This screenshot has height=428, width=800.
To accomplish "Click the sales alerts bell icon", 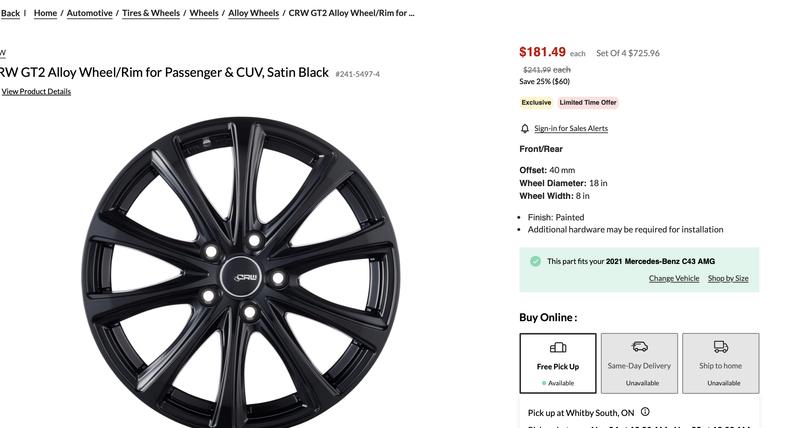I will point(525,129).
